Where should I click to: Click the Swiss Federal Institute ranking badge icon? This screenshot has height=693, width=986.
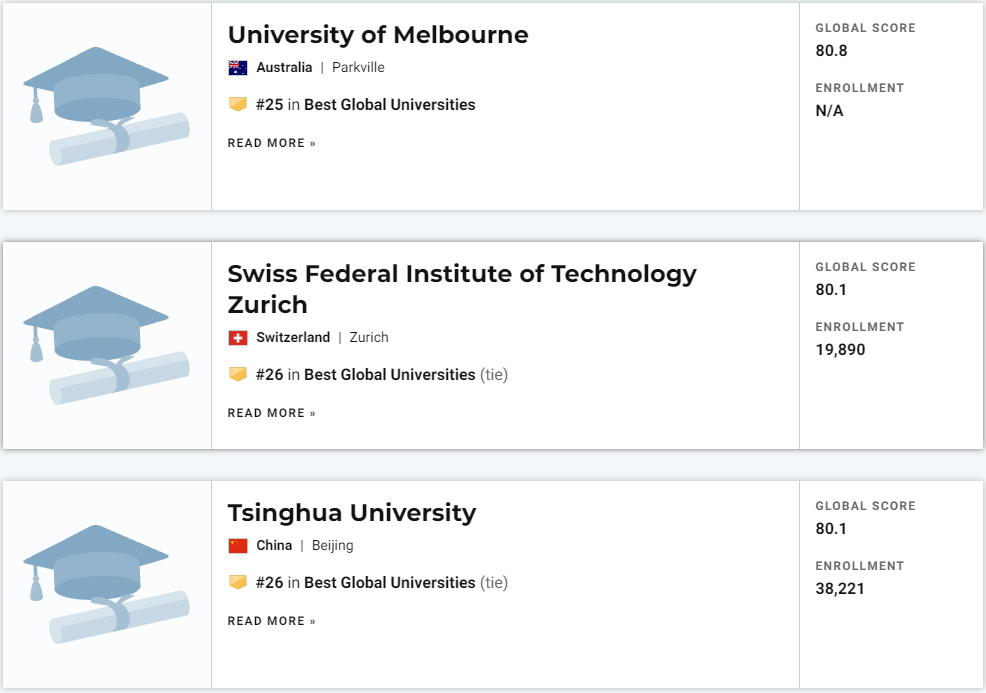click(237, 375)
